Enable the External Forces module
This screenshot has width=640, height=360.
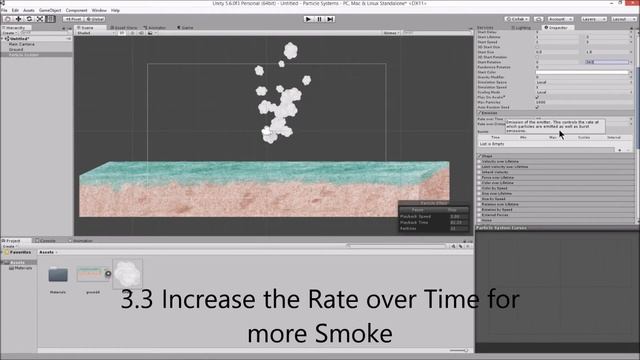point(479,215)
